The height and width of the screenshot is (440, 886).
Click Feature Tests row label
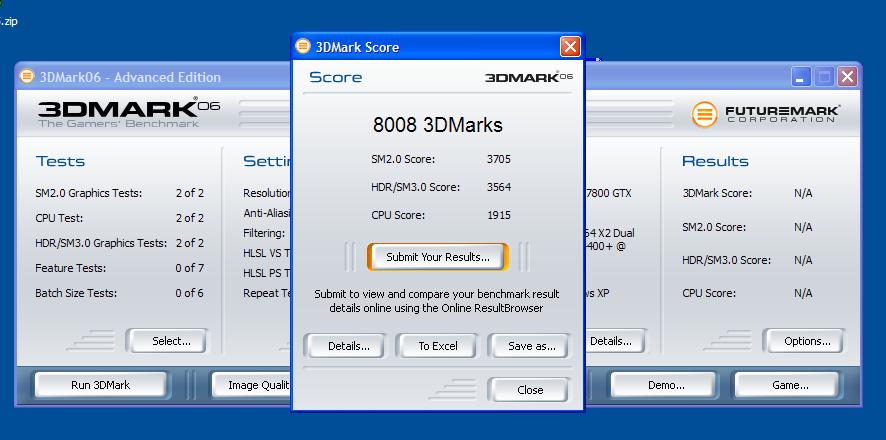pyautogui.click(x=70, y=268)
